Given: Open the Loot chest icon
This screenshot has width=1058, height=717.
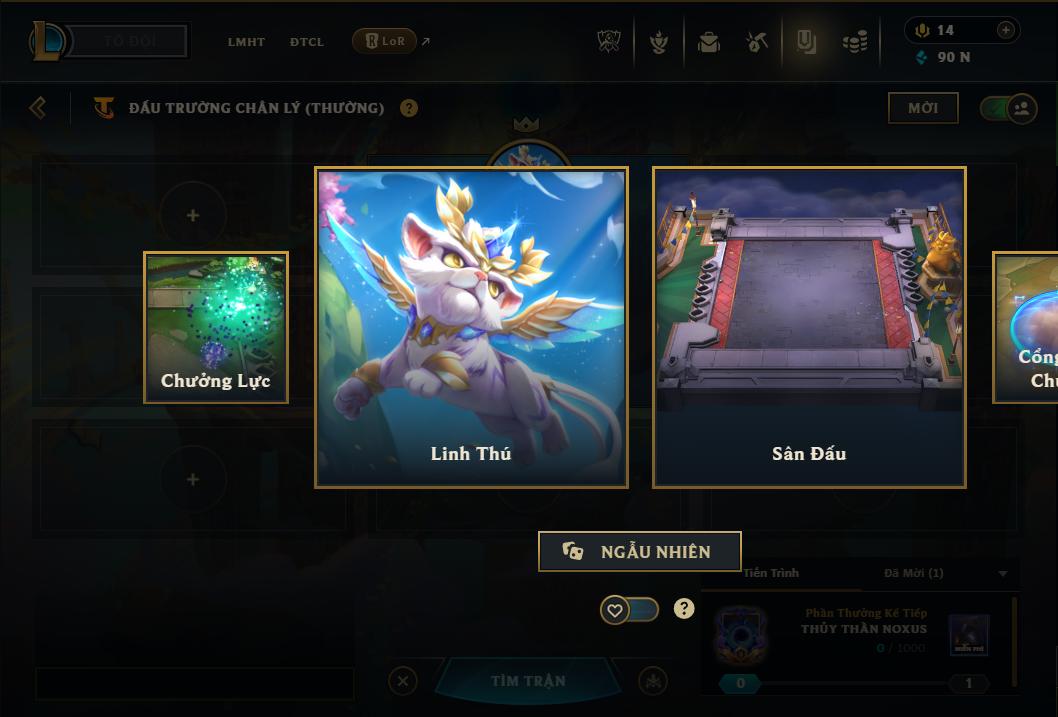Looking at the screenshot, I should (708, 42).
